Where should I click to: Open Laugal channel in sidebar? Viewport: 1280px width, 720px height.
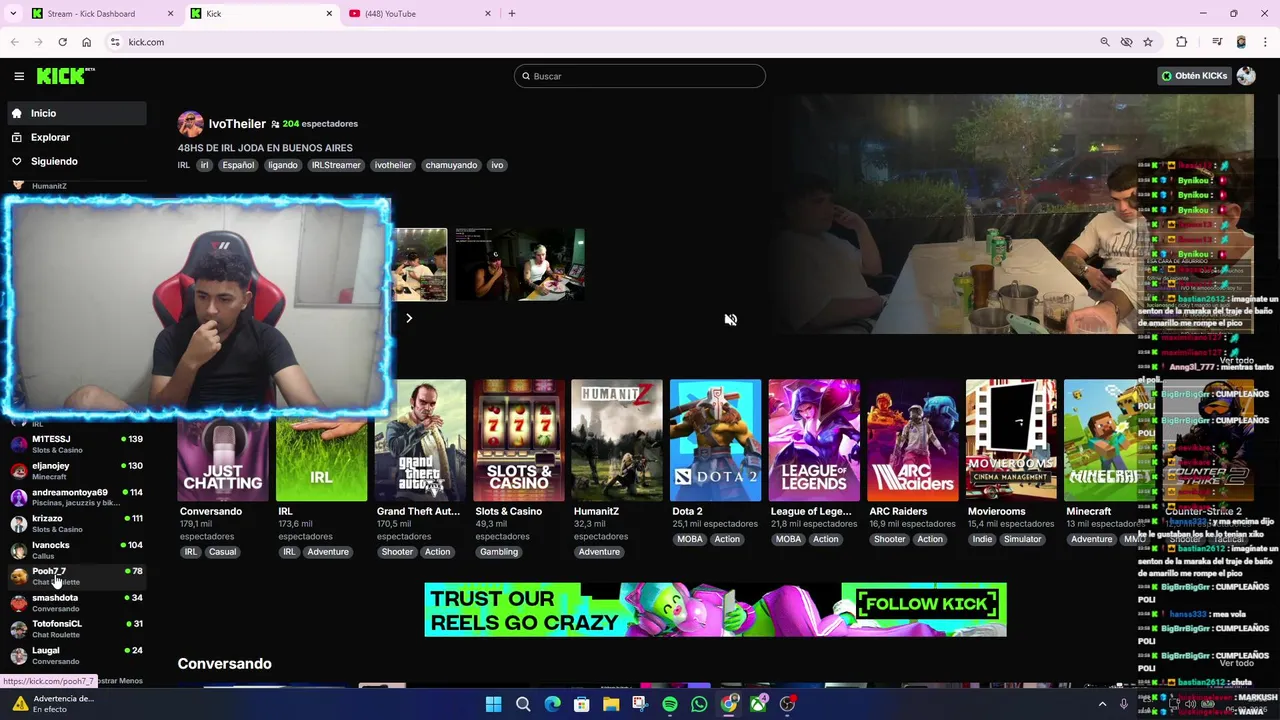(x=77, y=655)
